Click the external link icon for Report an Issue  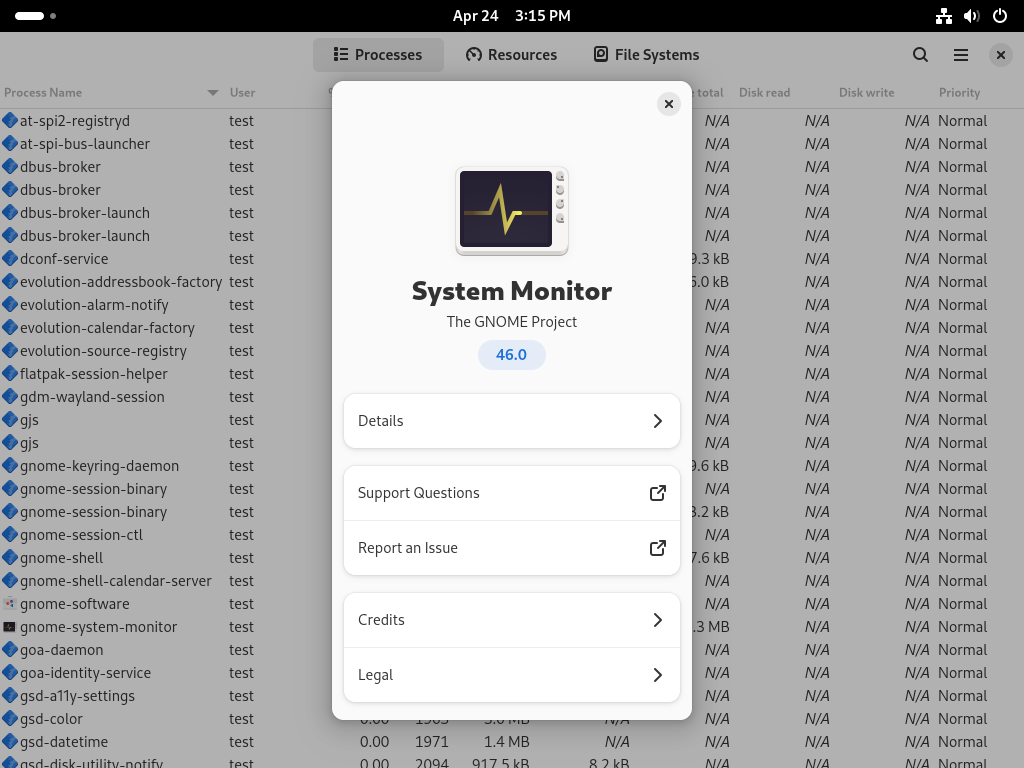click(658, 548)
